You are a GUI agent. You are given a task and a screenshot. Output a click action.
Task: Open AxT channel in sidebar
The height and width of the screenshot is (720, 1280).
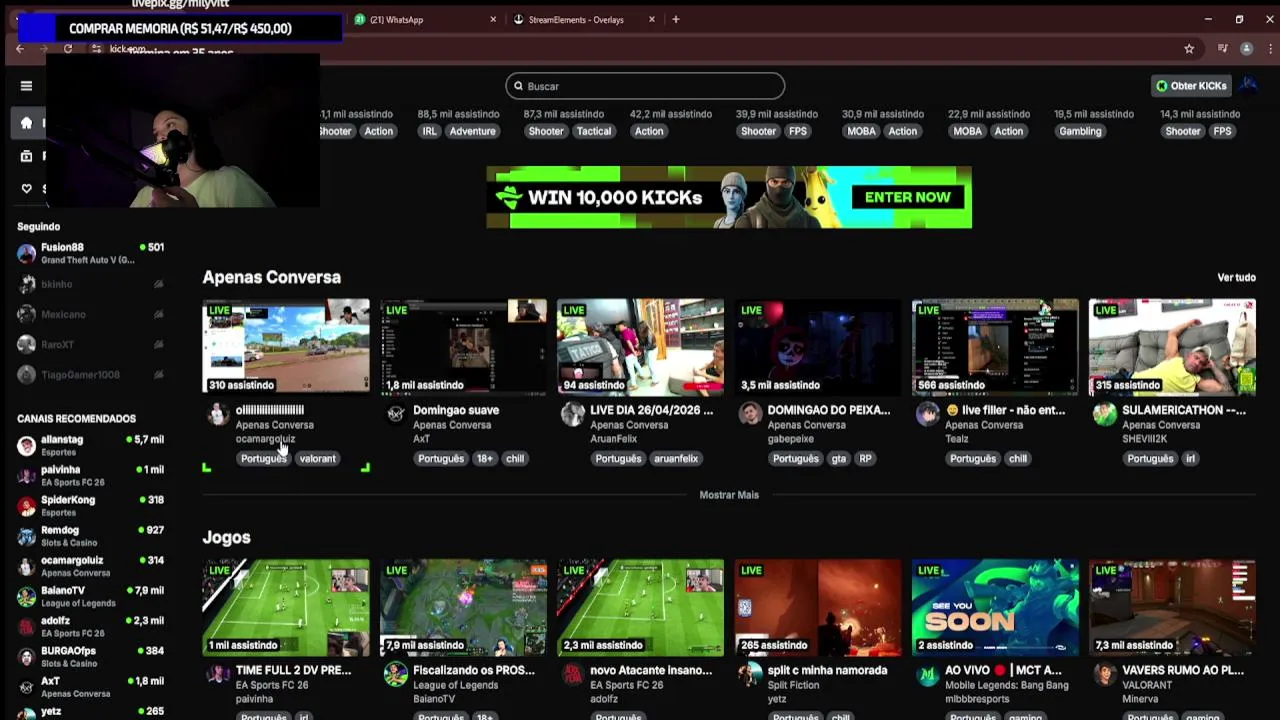(x=90, y=687)
